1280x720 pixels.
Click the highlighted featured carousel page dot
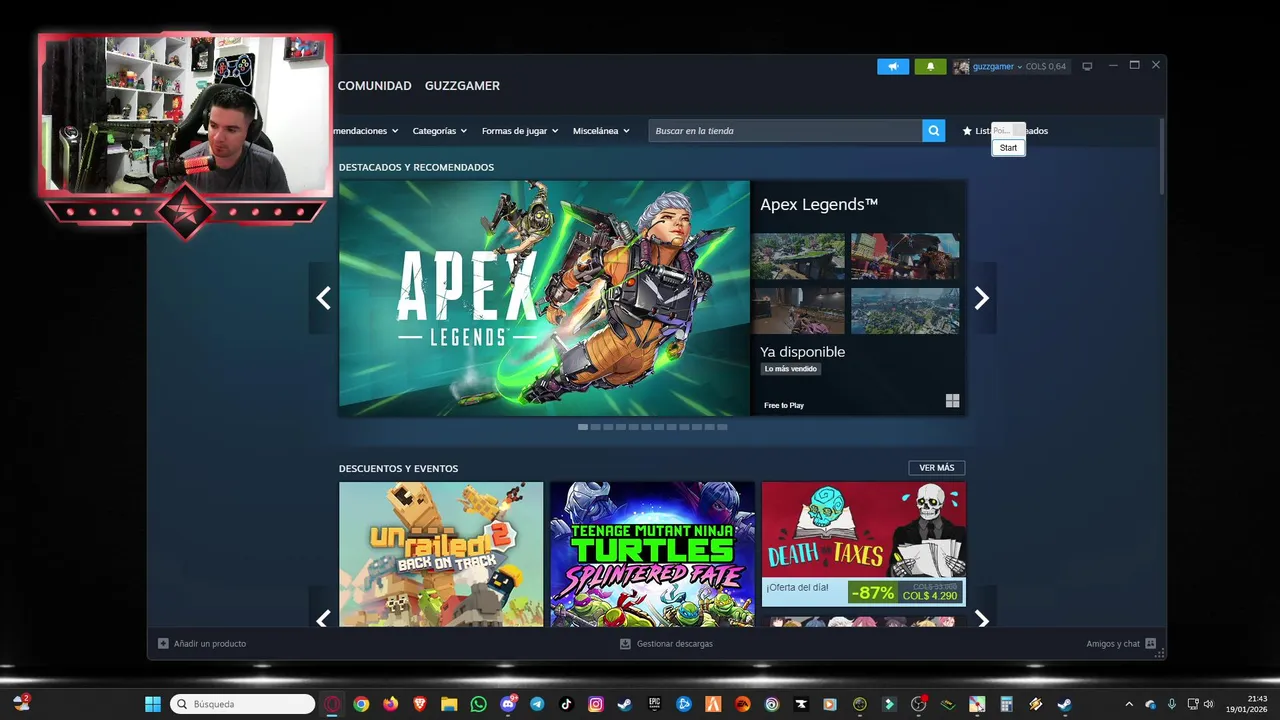tap(583, 427)
